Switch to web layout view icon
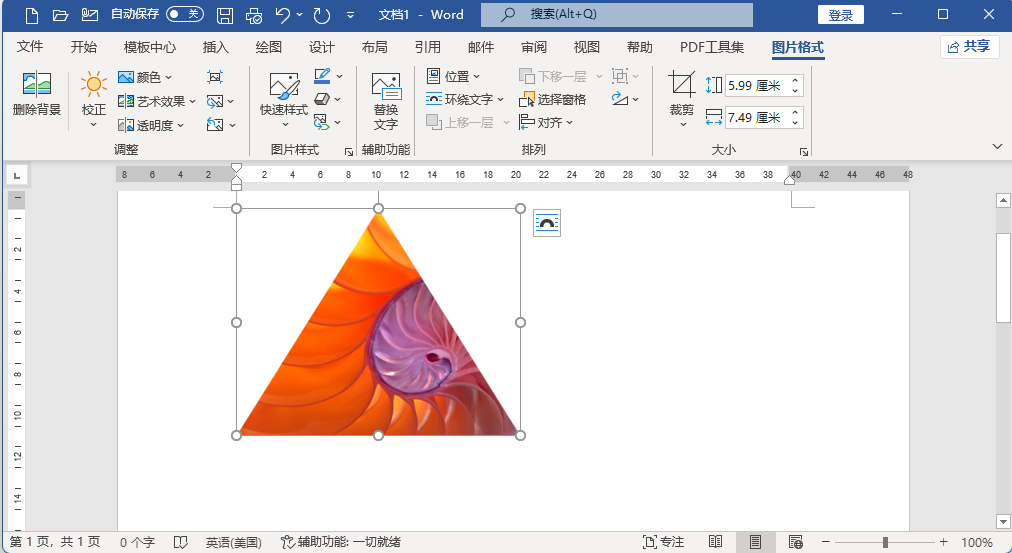 [x=796, y=542]
